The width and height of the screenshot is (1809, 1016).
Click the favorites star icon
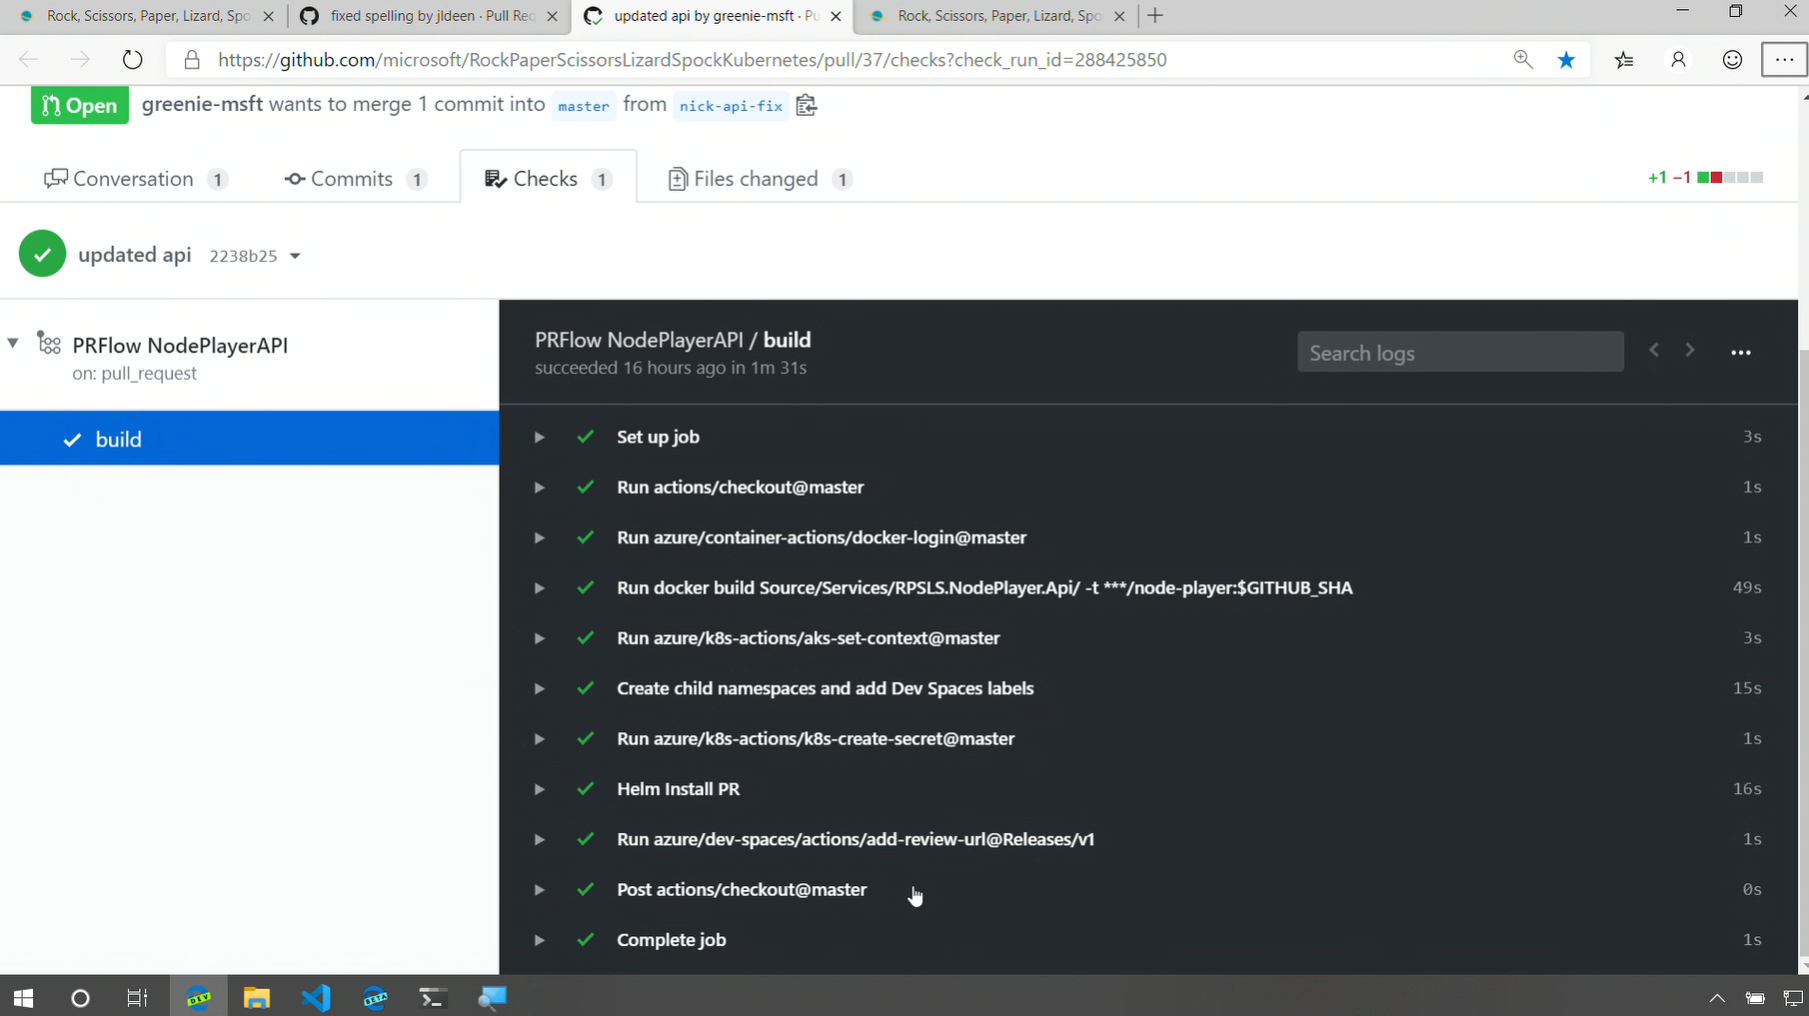[x=1566, y=60]
